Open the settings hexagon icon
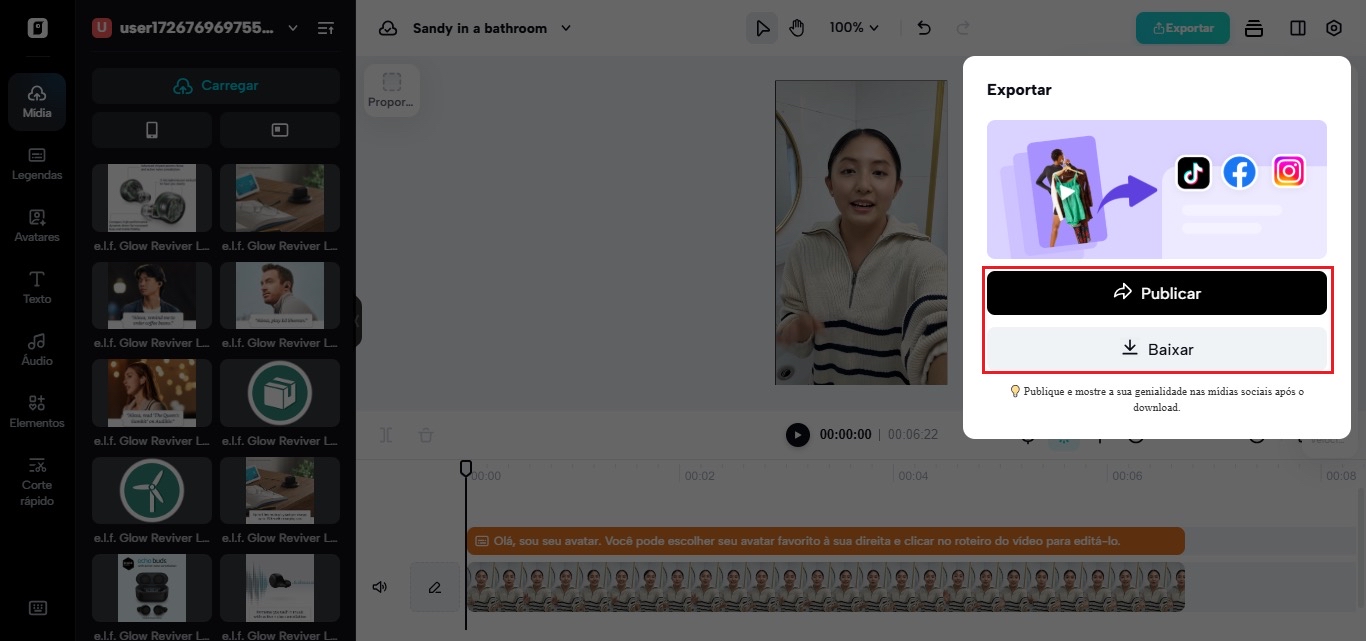Image resolution: width=1366 pixels, height=641 pixels. [x=1333, y=28]
